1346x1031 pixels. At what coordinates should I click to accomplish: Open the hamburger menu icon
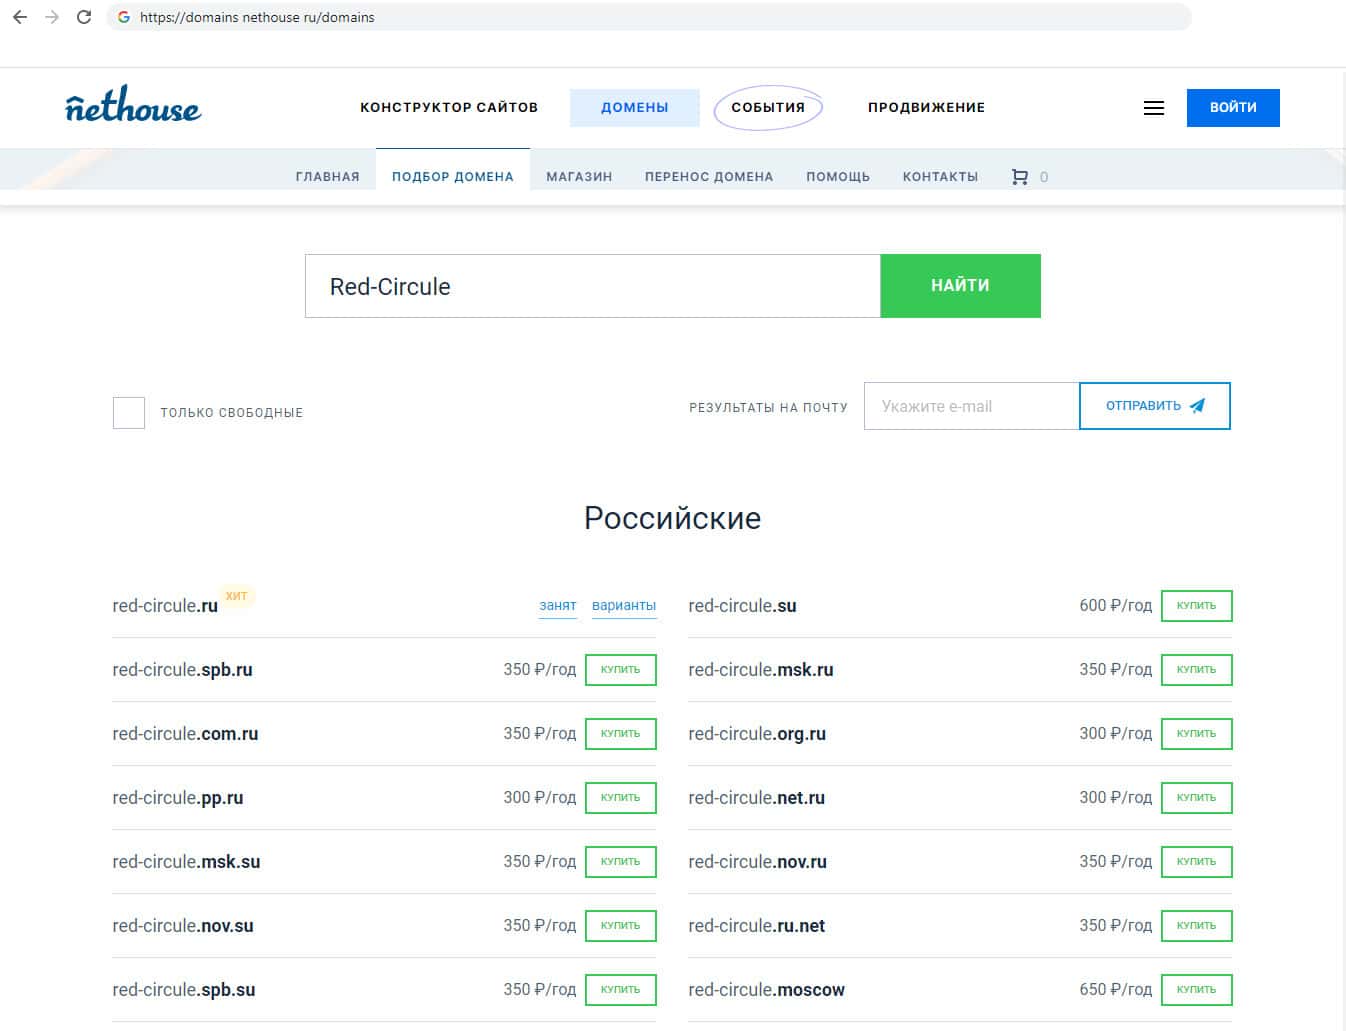tap(1153, 108)
